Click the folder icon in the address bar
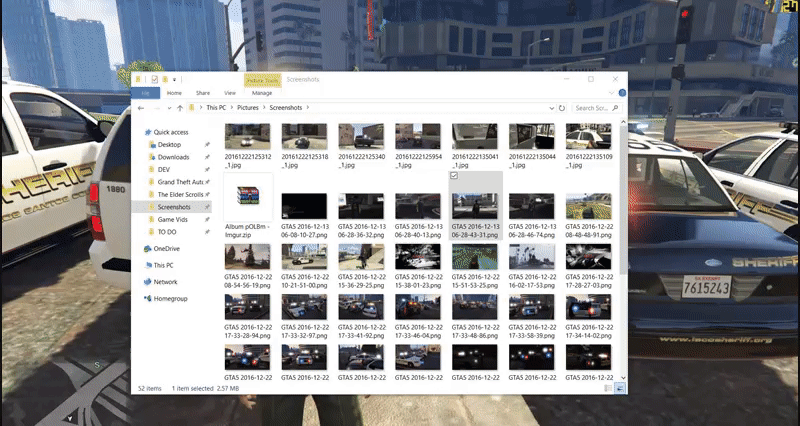The height and width of the screenshot is (426, 800). pyautogui.click(x=192, y=108)
